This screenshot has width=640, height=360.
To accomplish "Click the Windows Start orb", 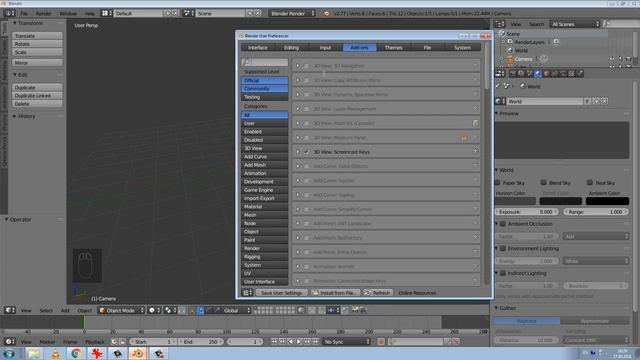I will [x=9, y=353].
